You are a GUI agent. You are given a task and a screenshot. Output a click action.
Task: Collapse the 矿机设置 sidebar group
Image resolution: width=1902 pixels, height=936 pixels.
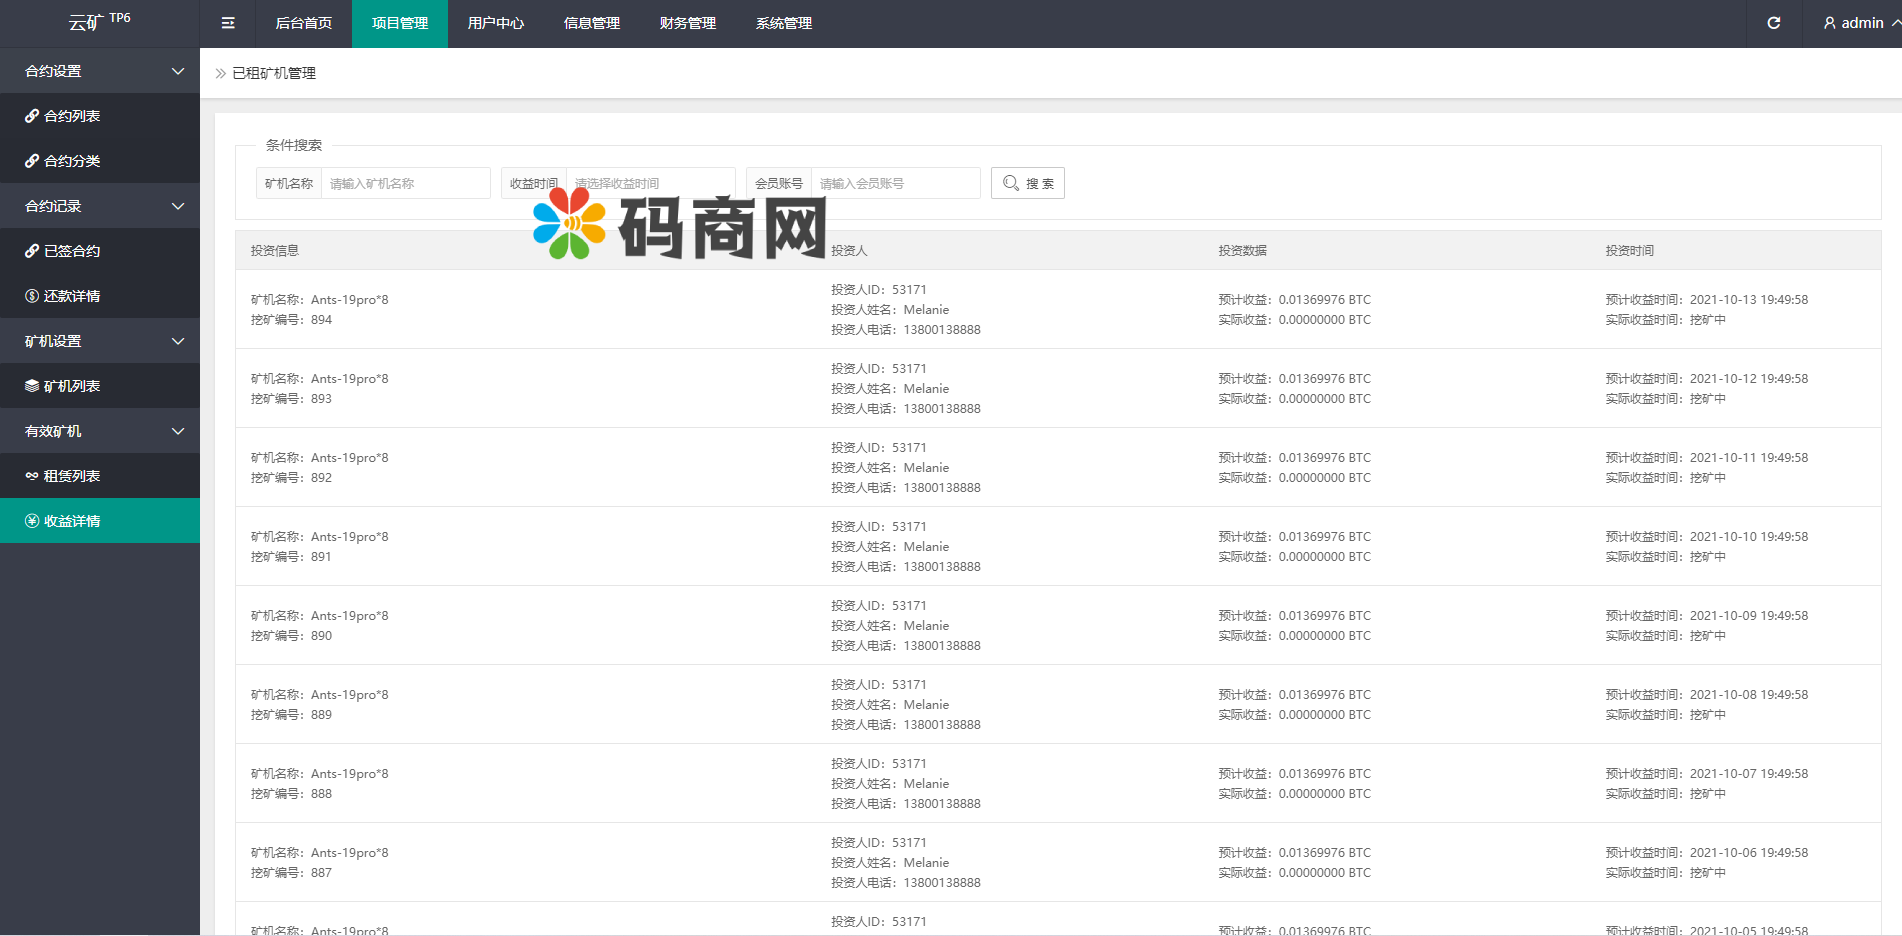pos(178,341)
